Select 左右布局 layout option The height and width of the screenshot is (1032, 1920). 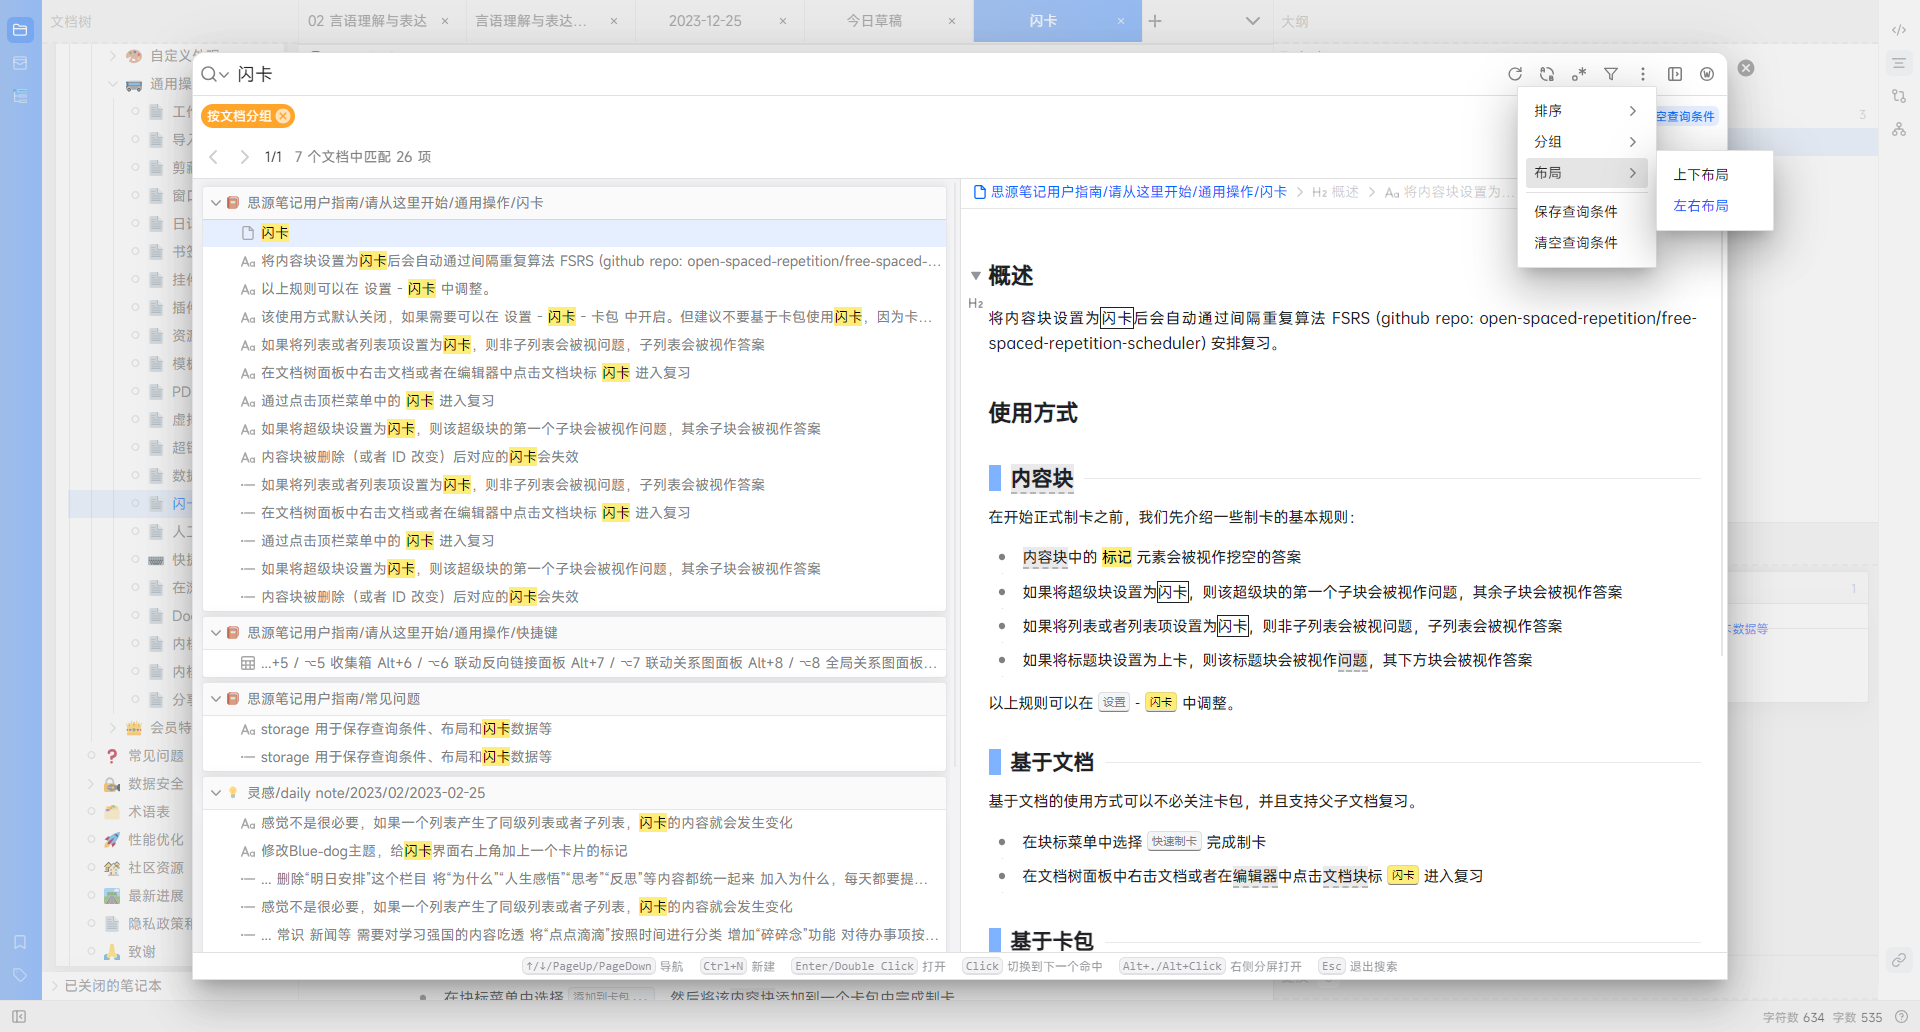coord(1701,206)
